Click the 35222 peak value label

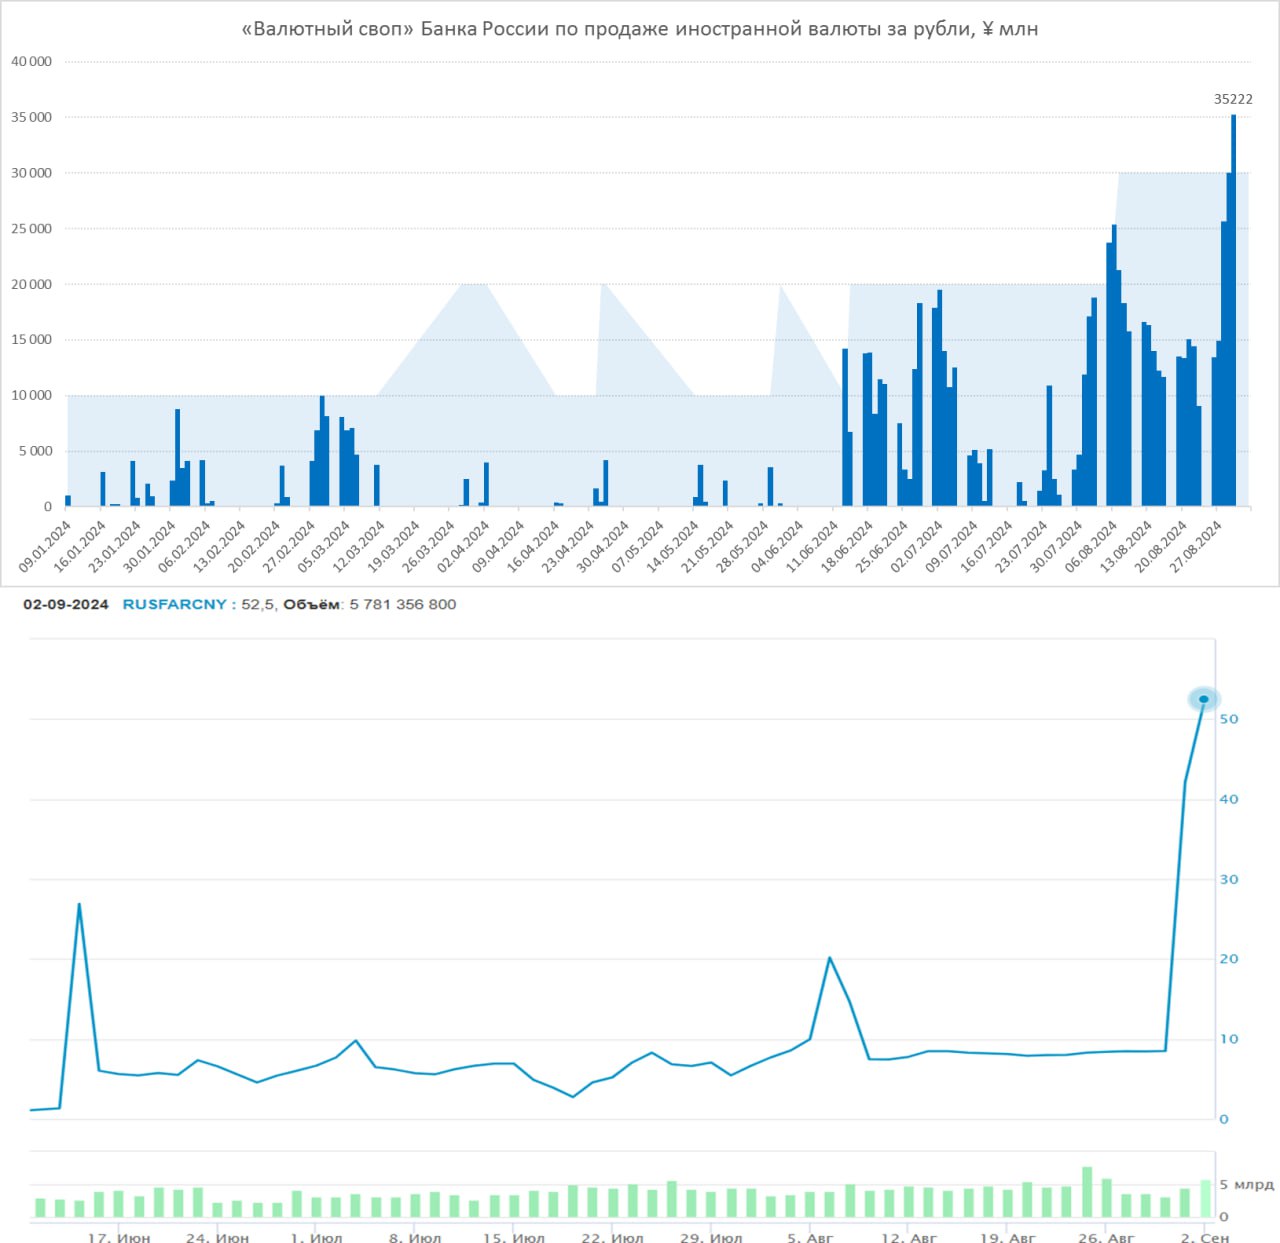pyautogui.click(x=1232, y=99)
